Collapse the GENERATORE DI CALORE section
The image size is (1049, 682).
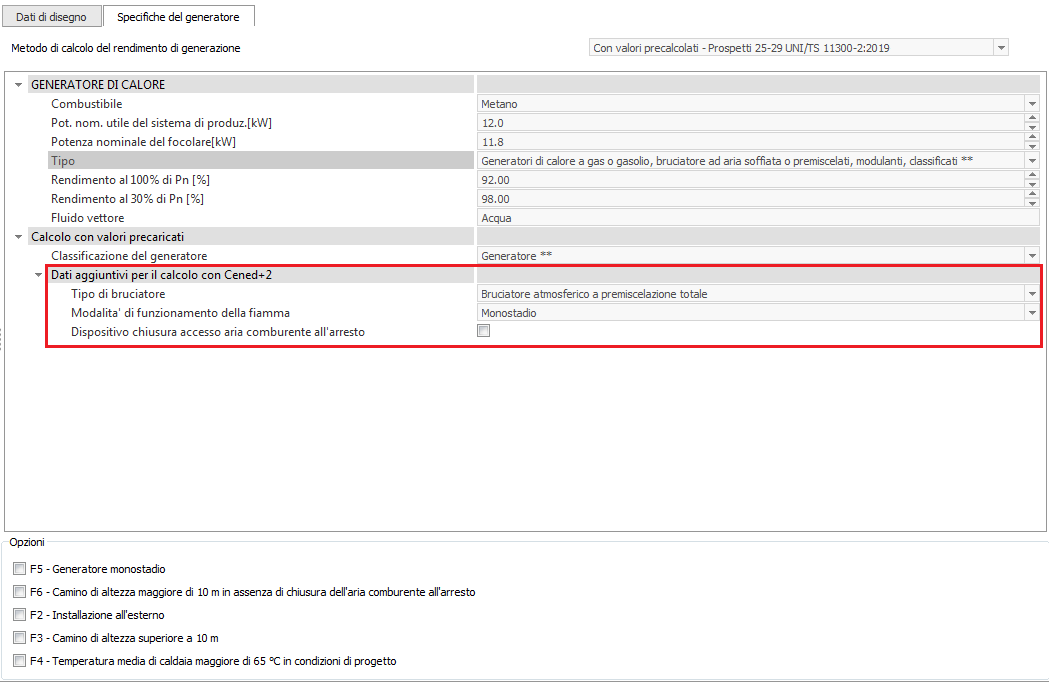[18, 85]
